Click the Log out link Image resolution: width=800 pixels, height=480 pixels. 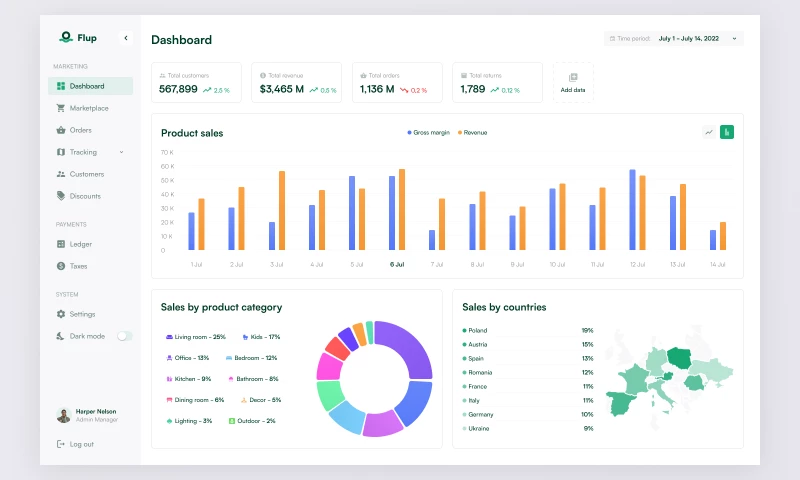[x=76, y=444]
